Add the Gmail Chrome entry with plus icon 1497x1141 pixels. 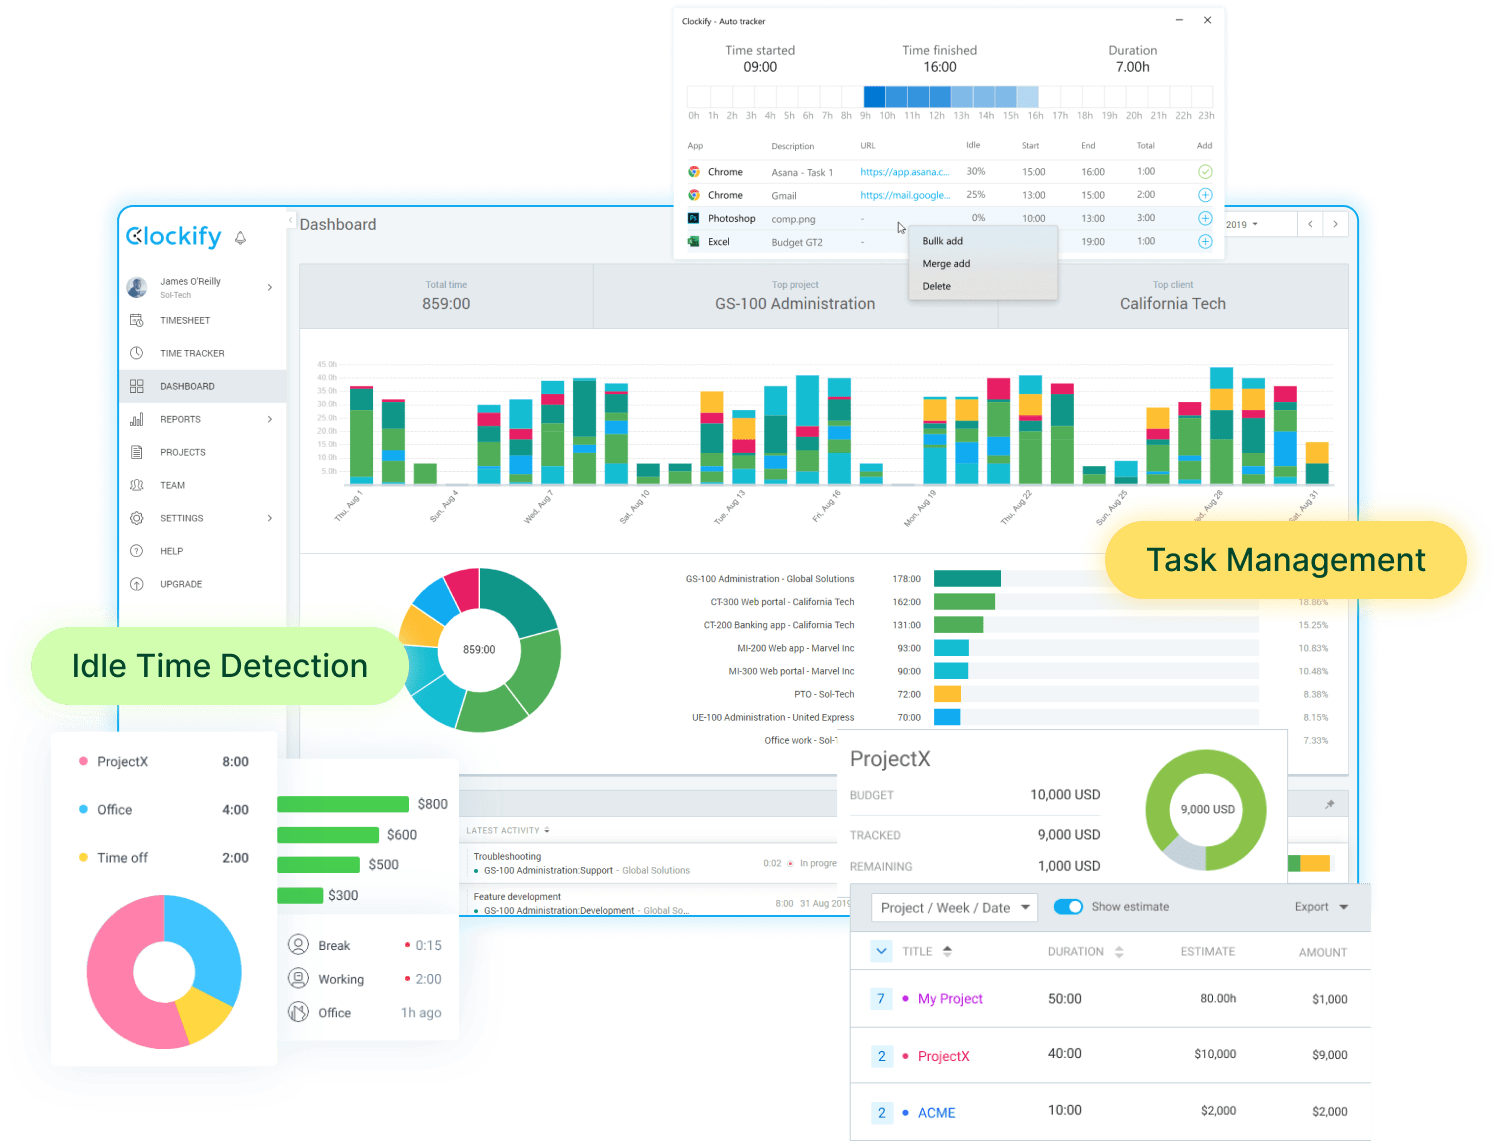pyautogui.click(x=1205, y=195)
